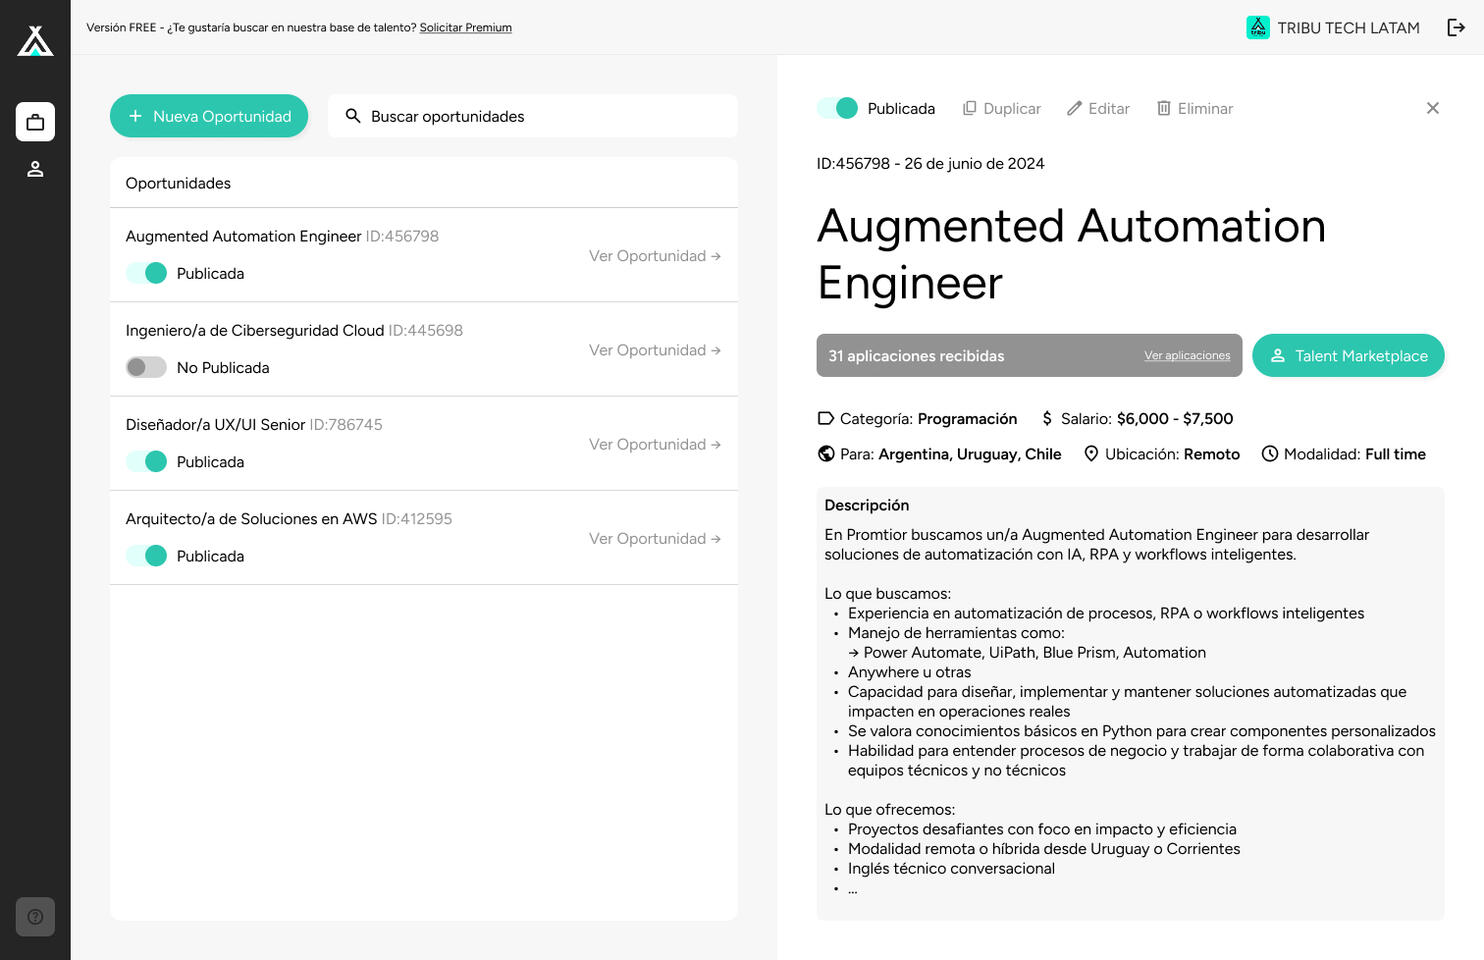Open Ver Oportunidad for Diseñador/a UX/UI Senior
Screen dimensions: 1484x960
pyautogui.click(x=654, y=444)
